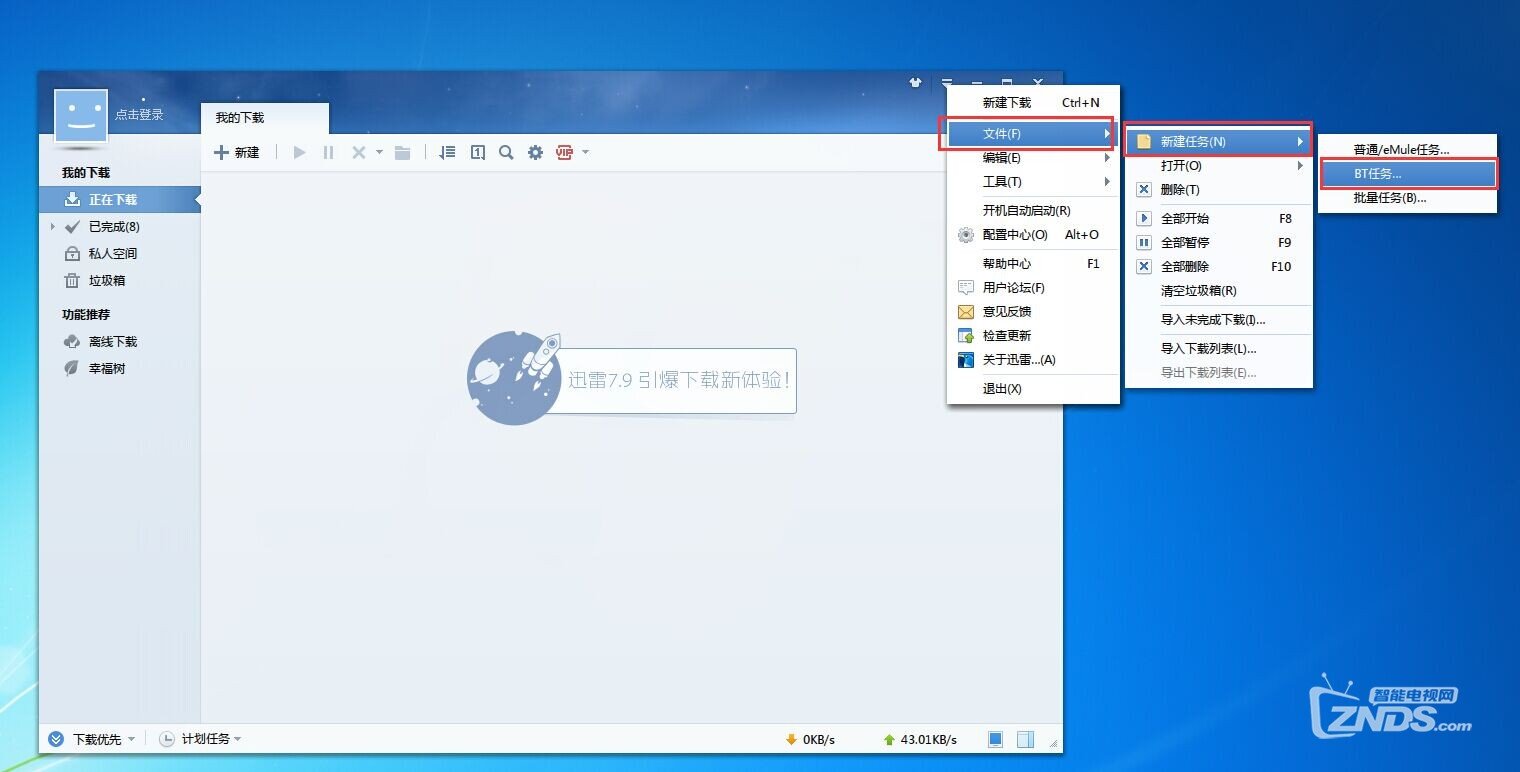Screen dimensions: 1520x772
Task: Start the task with the play icon
Action: click(x=299, y=153)
